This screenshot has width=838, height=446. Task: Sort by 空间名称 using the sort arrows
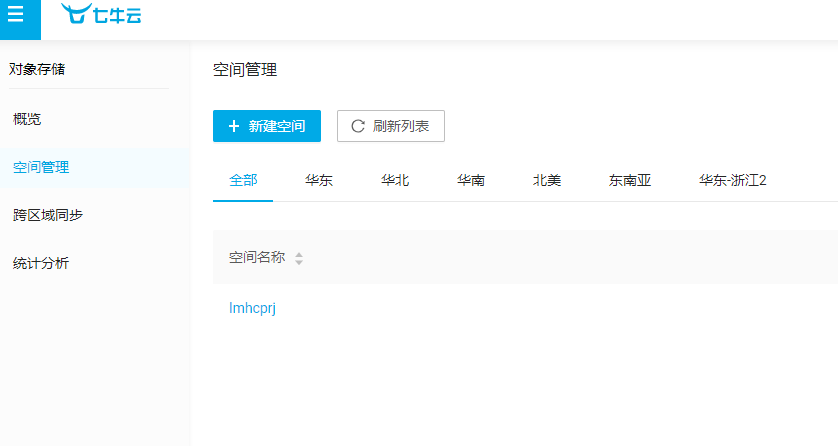point(299,259)
